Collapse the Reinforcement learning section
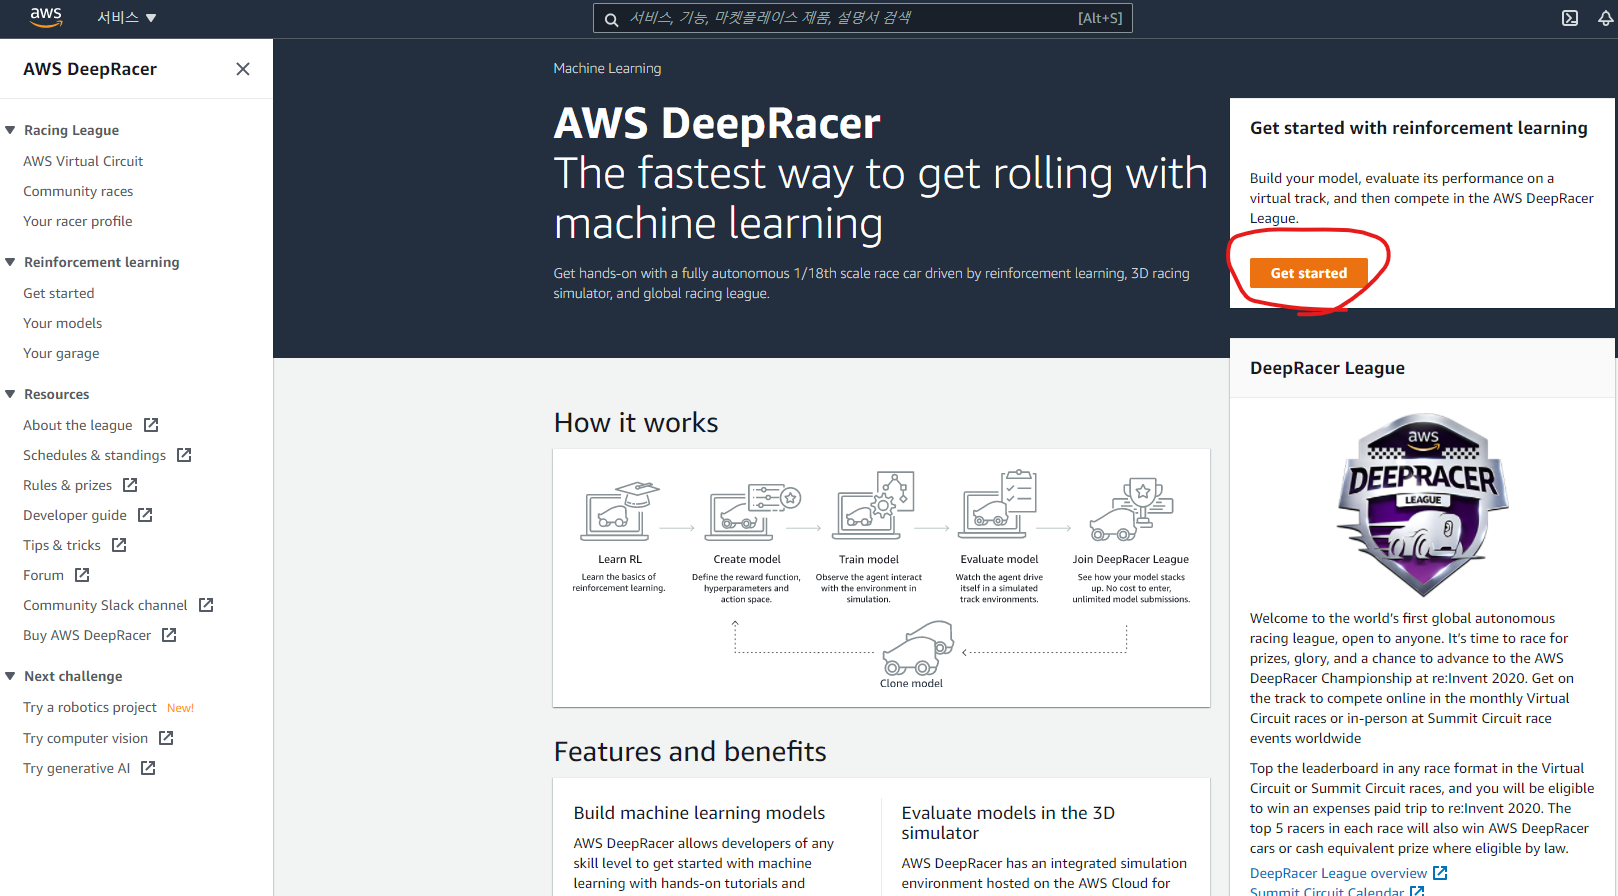The height and width of the screenshot is (896, 1618). coord(10,262)
